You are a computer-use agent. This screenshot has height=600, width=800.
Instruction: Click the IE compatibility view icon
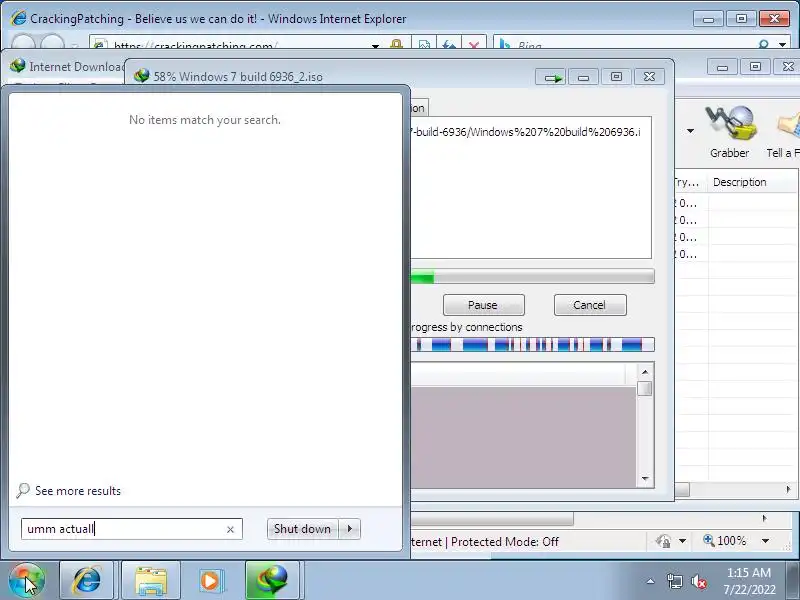point(424,45)
